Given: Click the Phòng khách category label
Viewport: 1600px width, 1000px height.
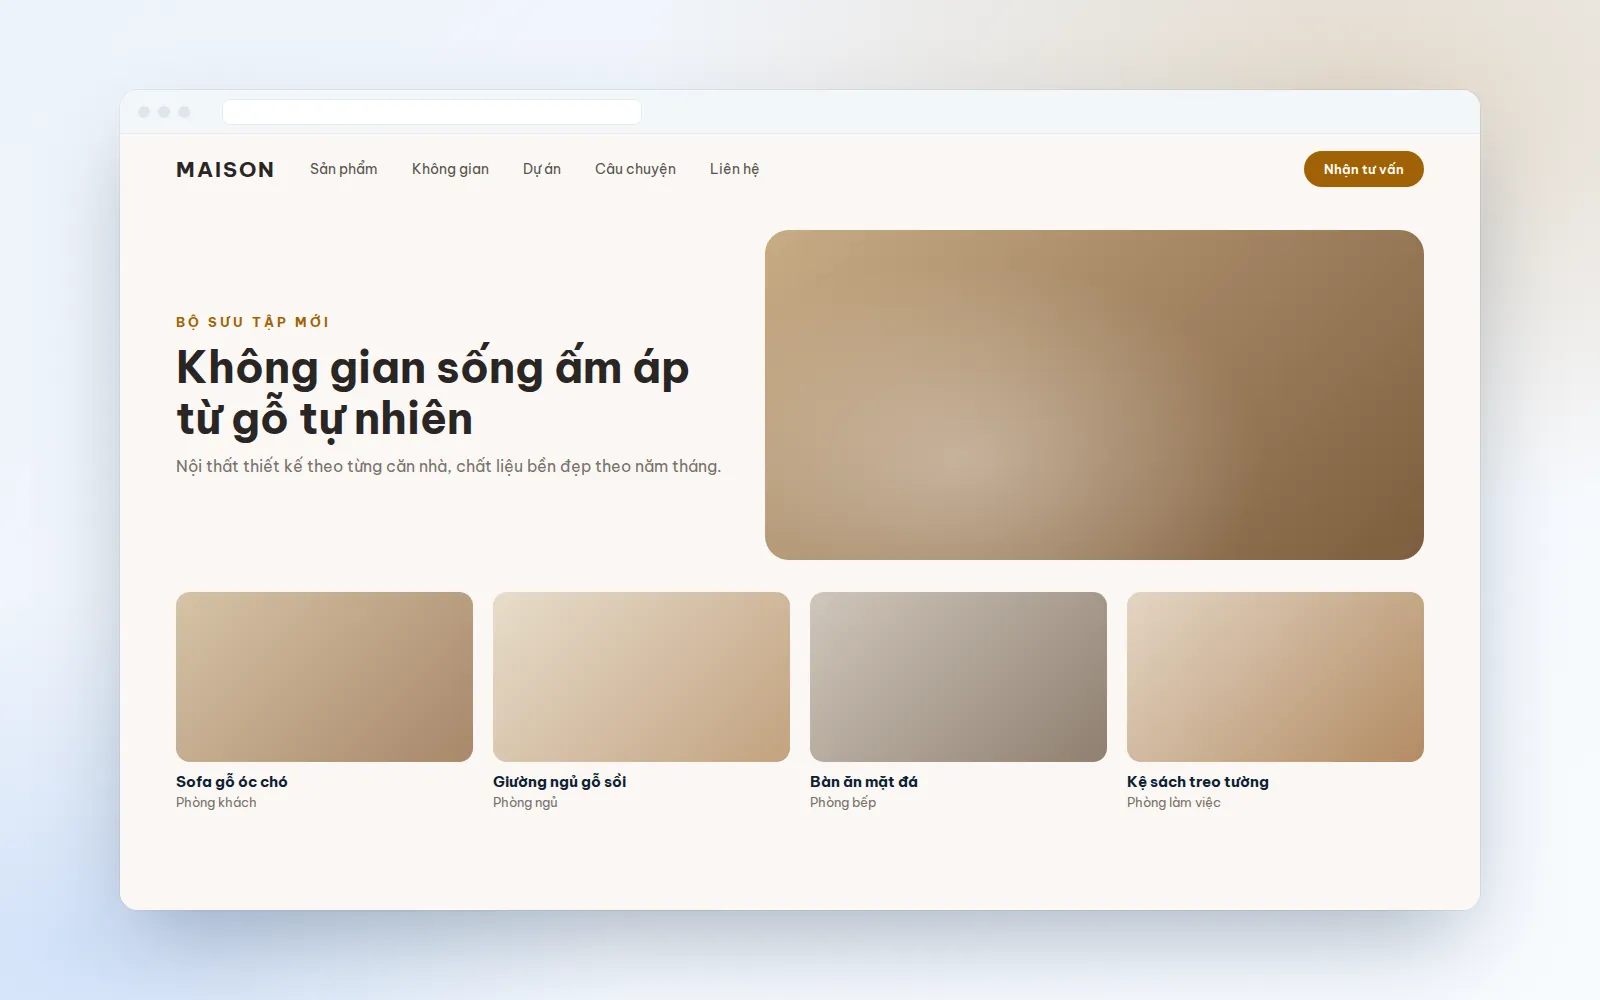Looking at the screenshot, I should (216, 803).
